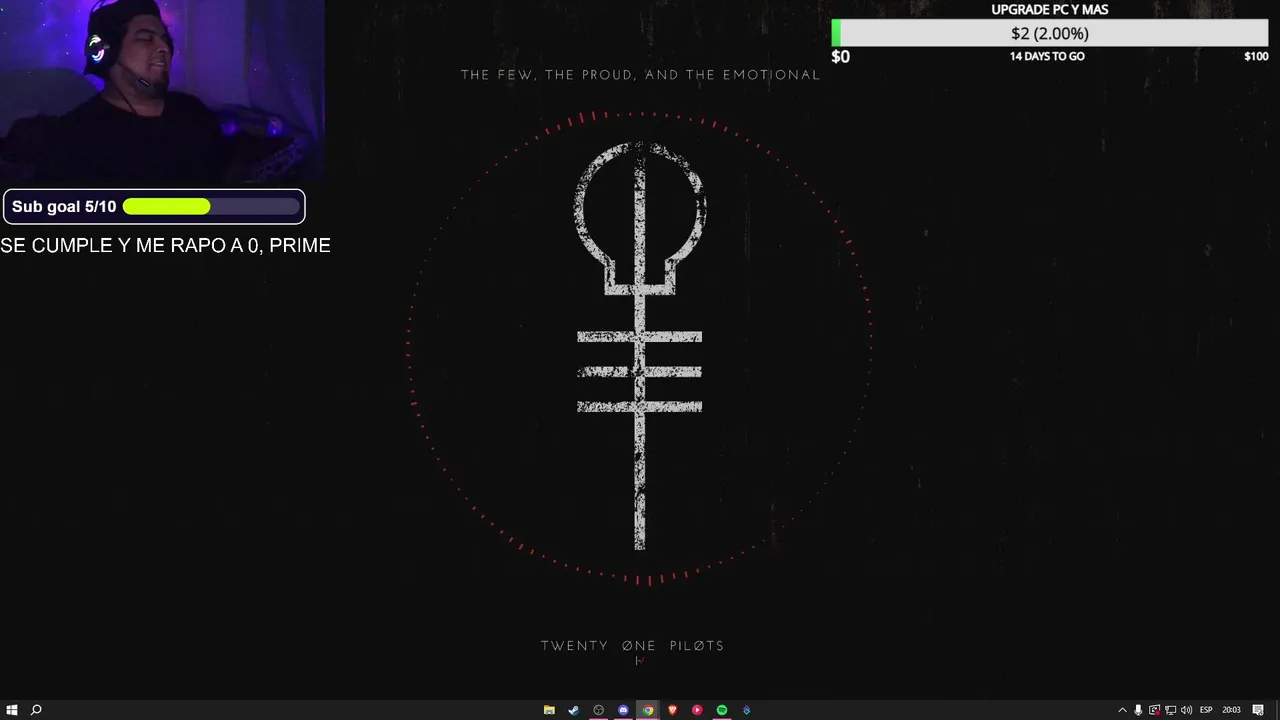Click the skeleton clique logo artwork
The width and height of the screenshot is (1280, 720).
(x=640, y=346)
